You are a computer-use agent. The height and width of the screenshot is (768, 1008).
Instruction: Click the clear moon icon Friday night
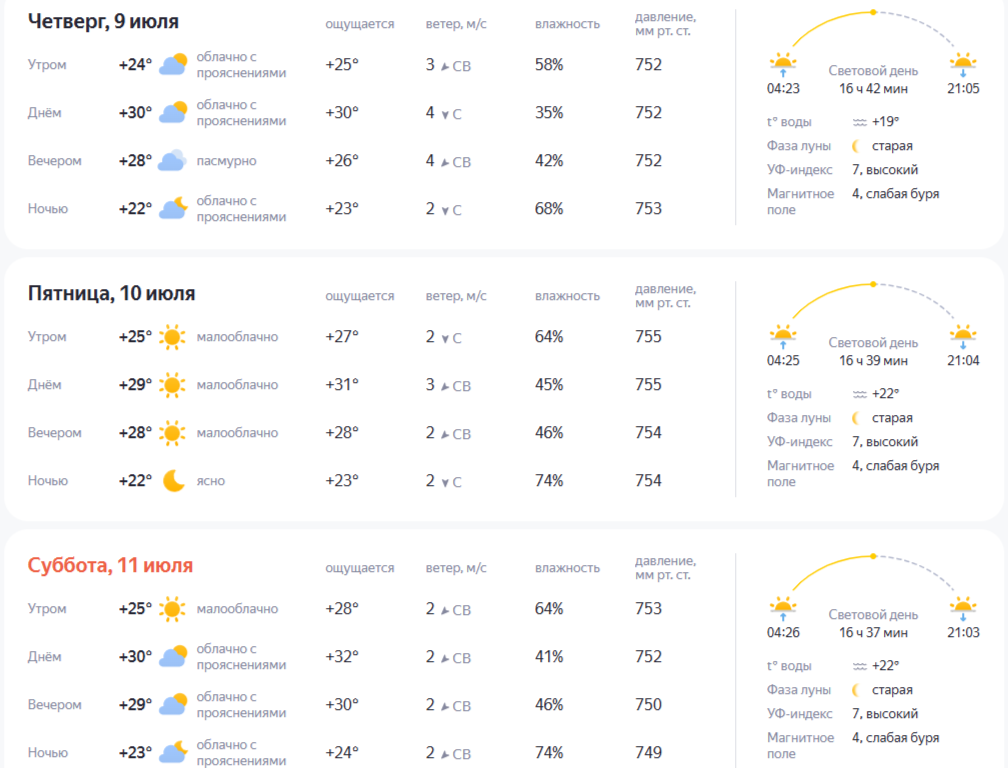click(174, 481)
